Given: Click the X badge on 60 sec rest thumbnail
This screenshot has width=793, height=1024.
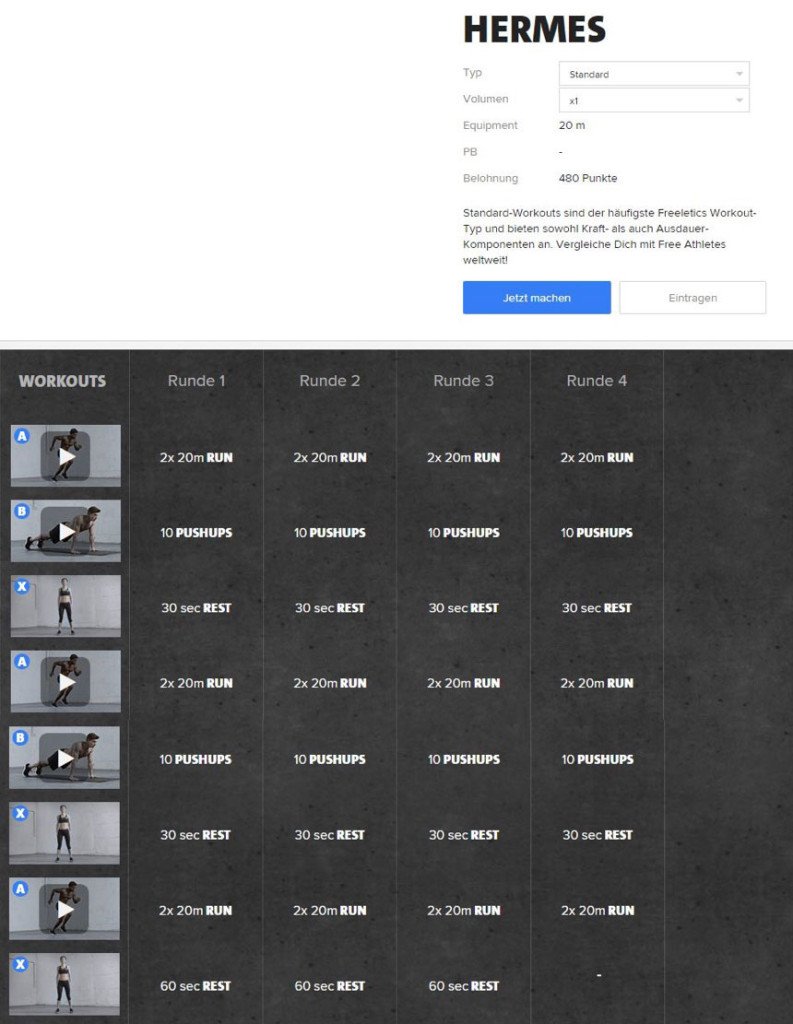Looking at the screenshot, I should click(20, 964).
